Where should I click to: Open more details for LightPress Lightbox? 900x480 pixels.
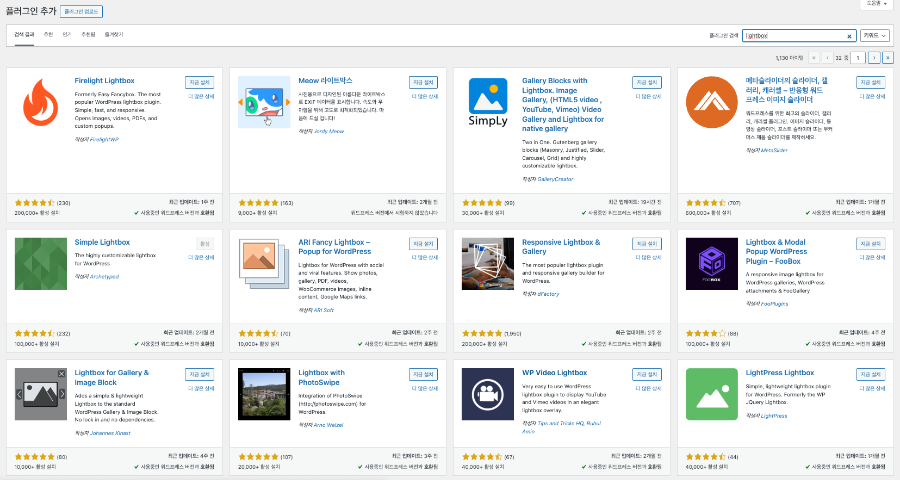pos(872,389)
